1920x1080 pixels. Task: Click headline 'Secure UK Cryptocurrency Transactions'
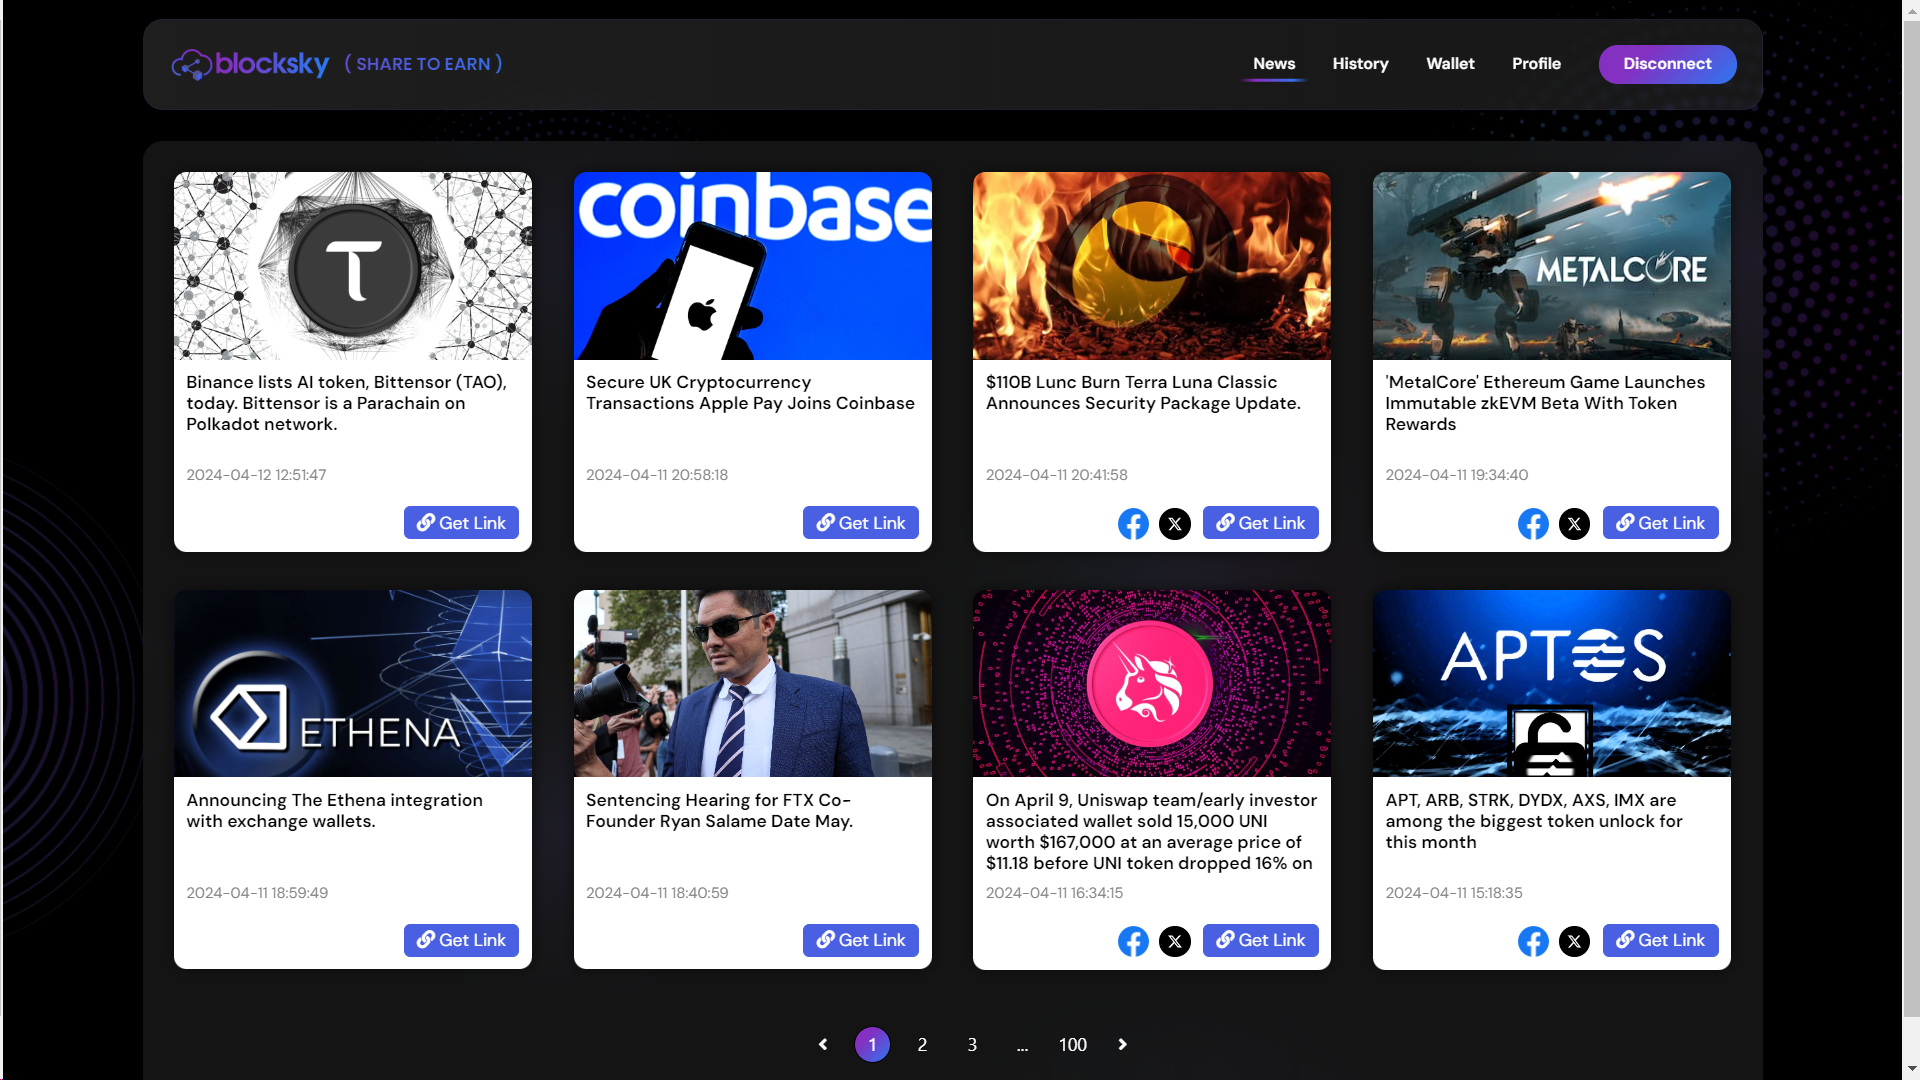[750, 393]
